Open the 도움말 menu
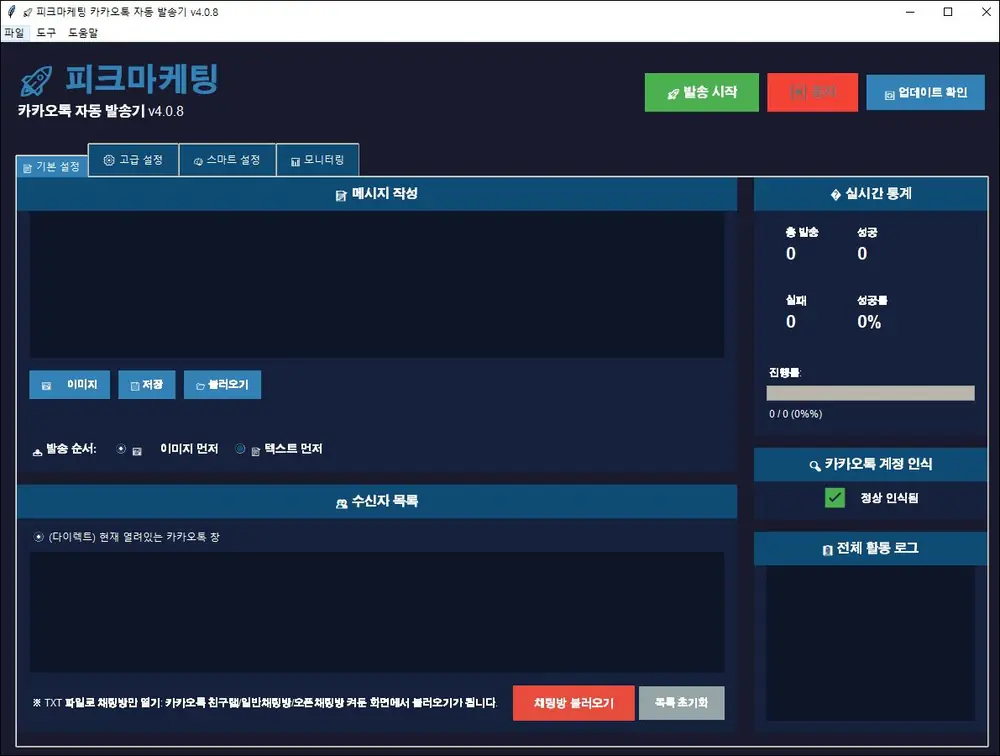This screenshot has height=756, width=1000. (x=83, y=33)
